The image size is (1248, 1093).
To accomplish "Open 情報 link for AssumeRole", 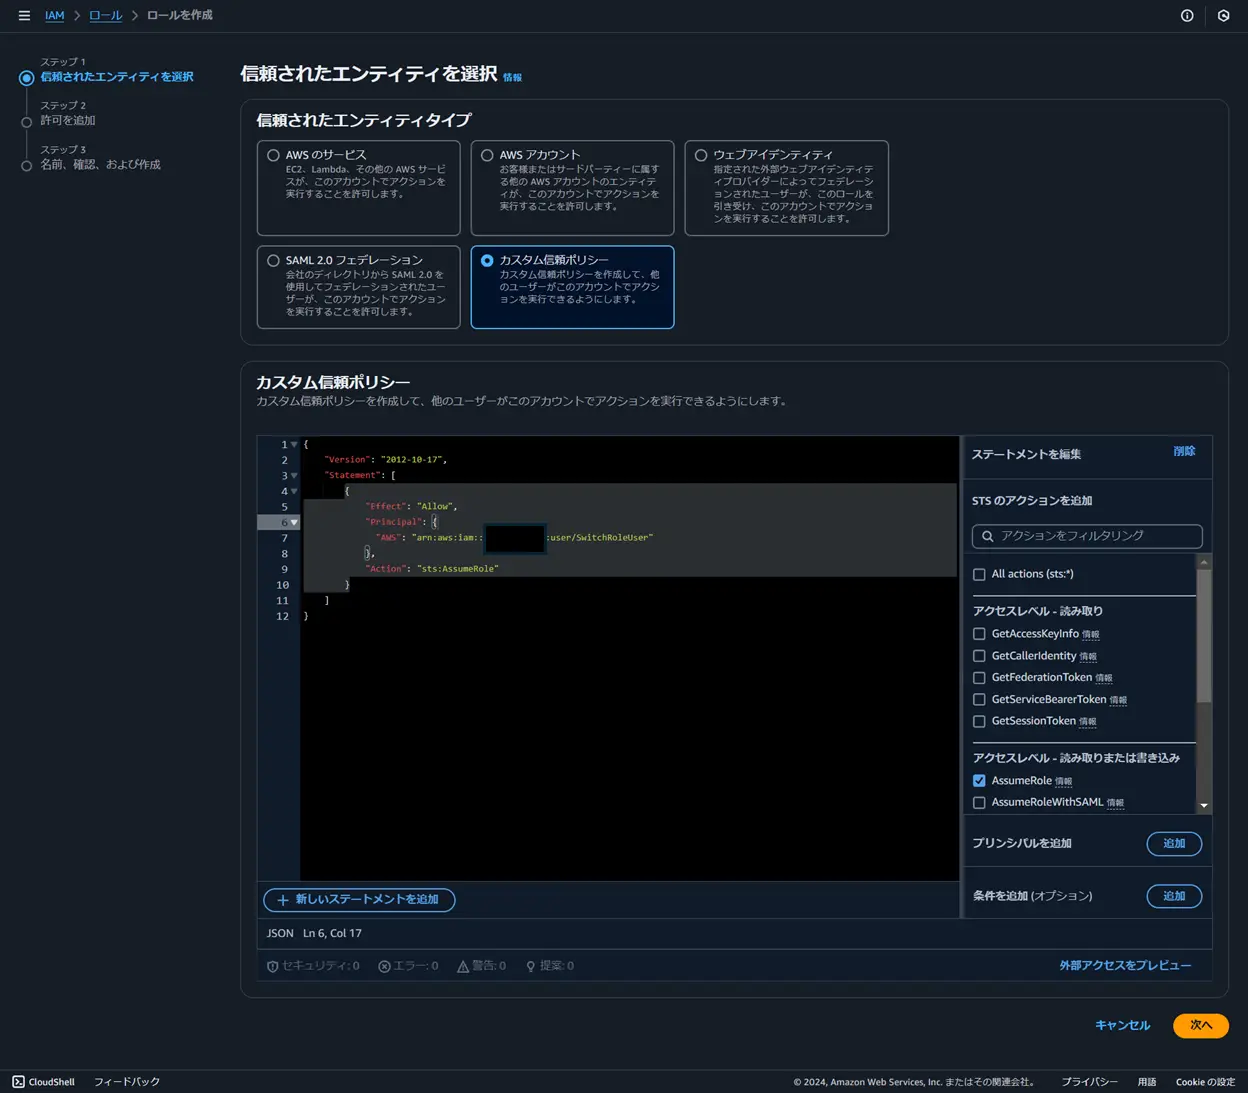I will point(1063,782).
